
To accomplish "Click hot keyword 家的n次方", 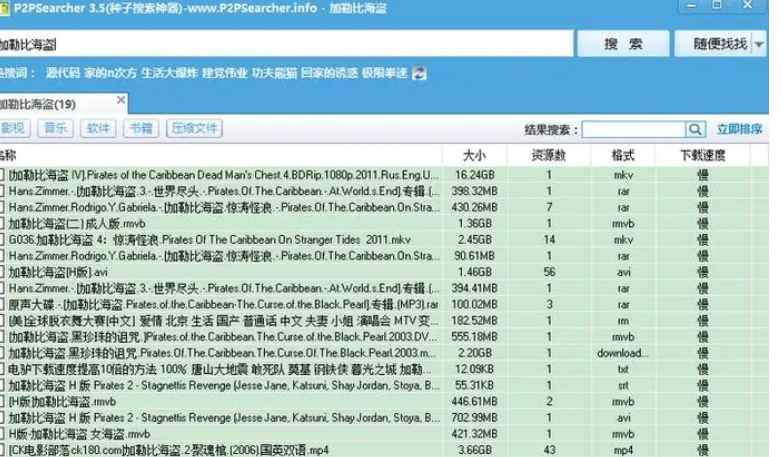I will point(110,73).
